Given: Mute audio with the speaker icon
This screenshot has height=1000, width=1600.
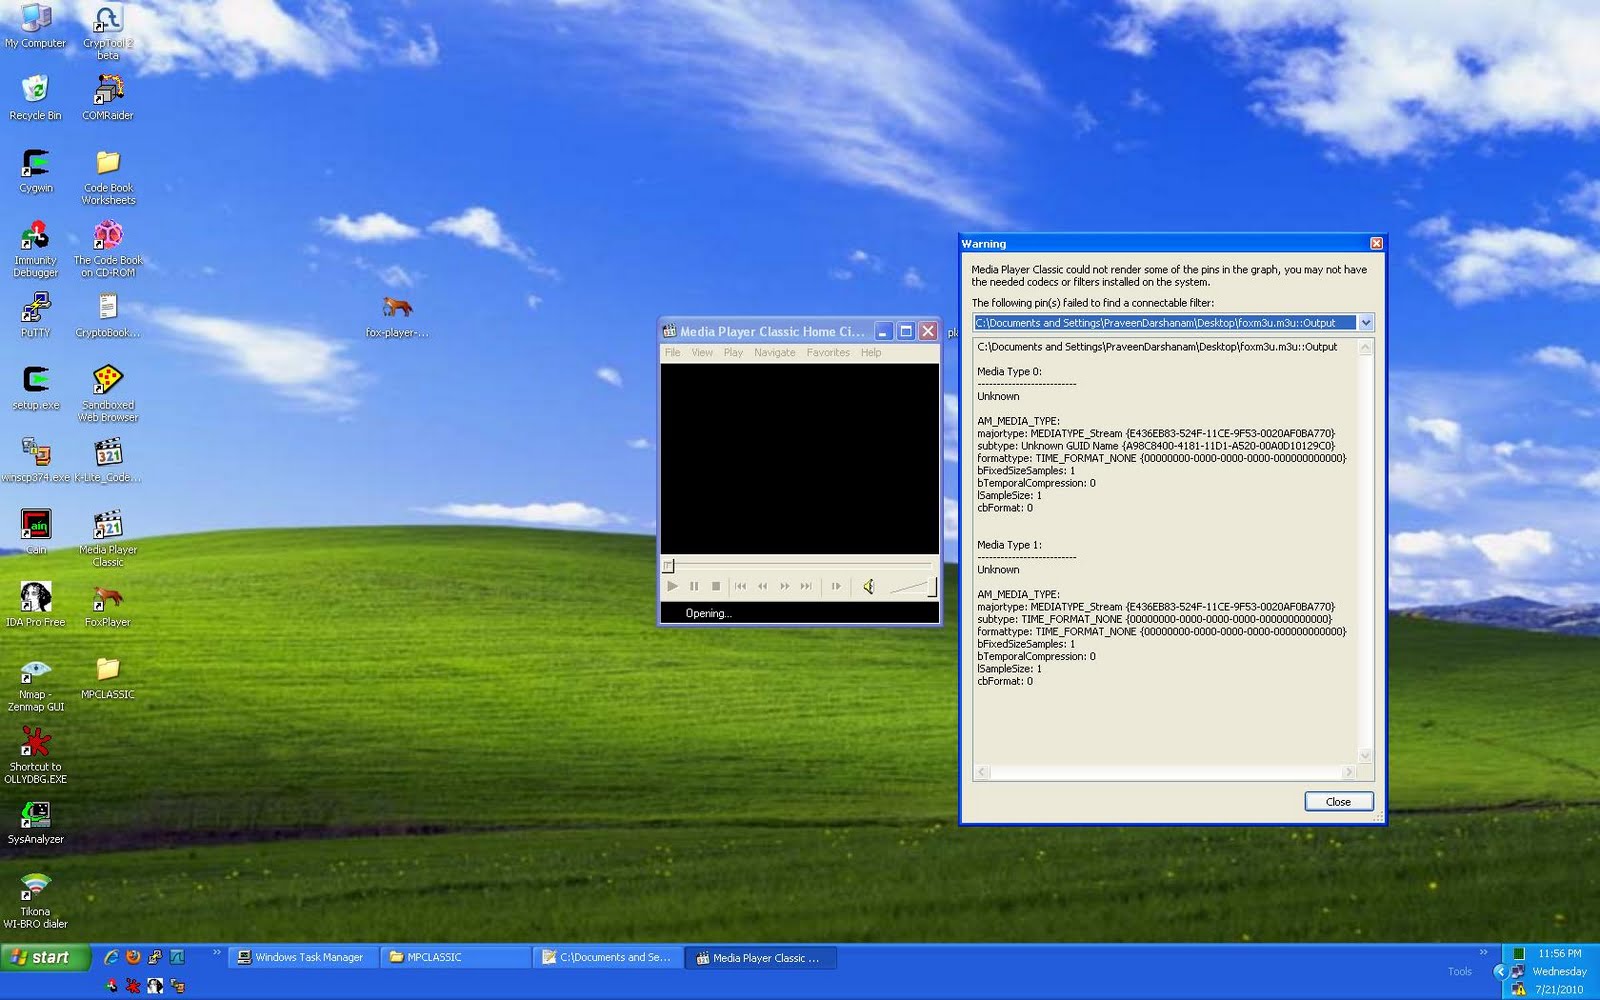Looking at the screenshot, I should tap(869, 587).
